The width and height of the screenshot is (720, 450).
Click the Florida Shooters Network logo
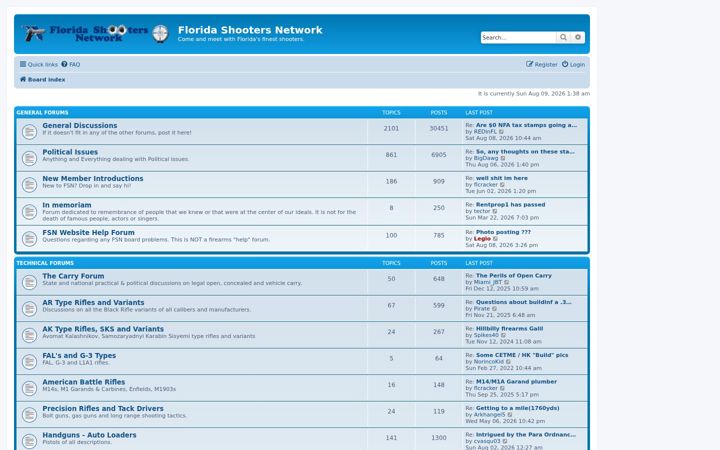pyautogui.click(x=96, y=33)
